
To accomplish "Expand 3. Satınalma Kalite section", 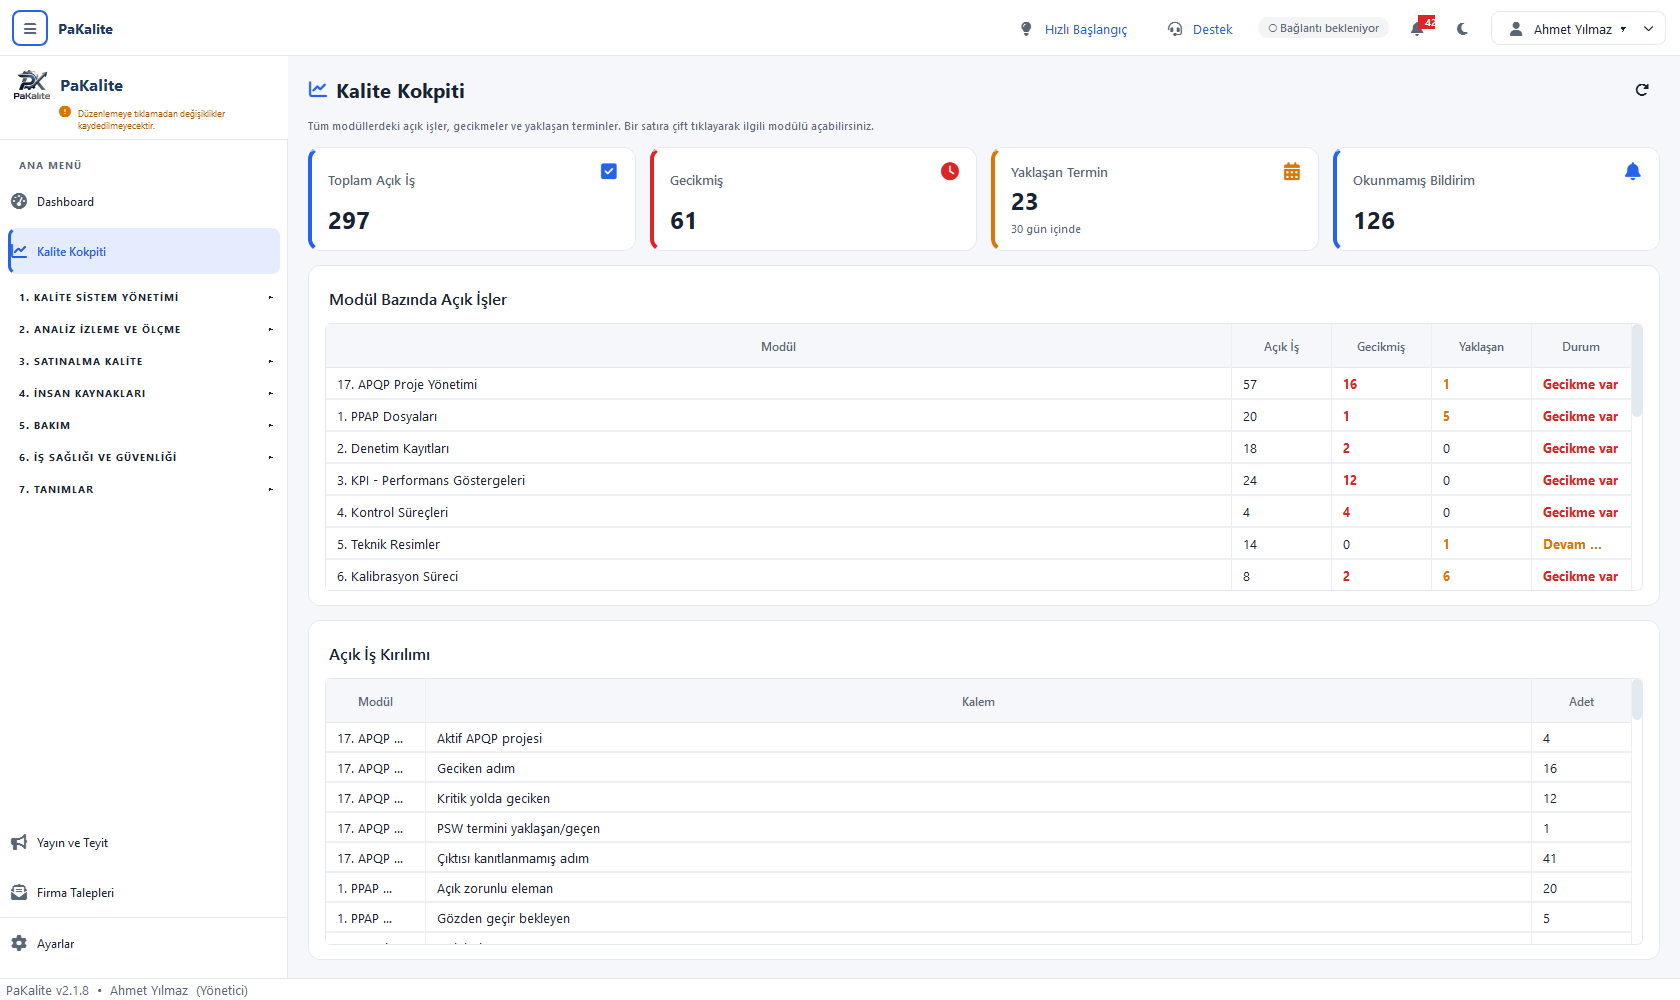I will (144, 361).
